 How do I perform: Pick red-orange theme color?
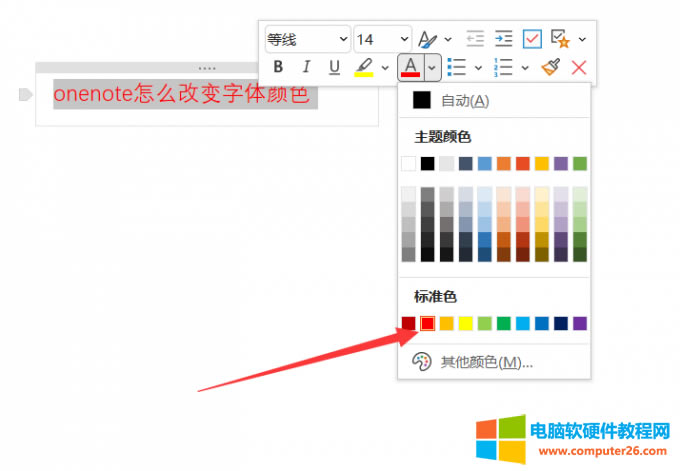tap(523, 164)
